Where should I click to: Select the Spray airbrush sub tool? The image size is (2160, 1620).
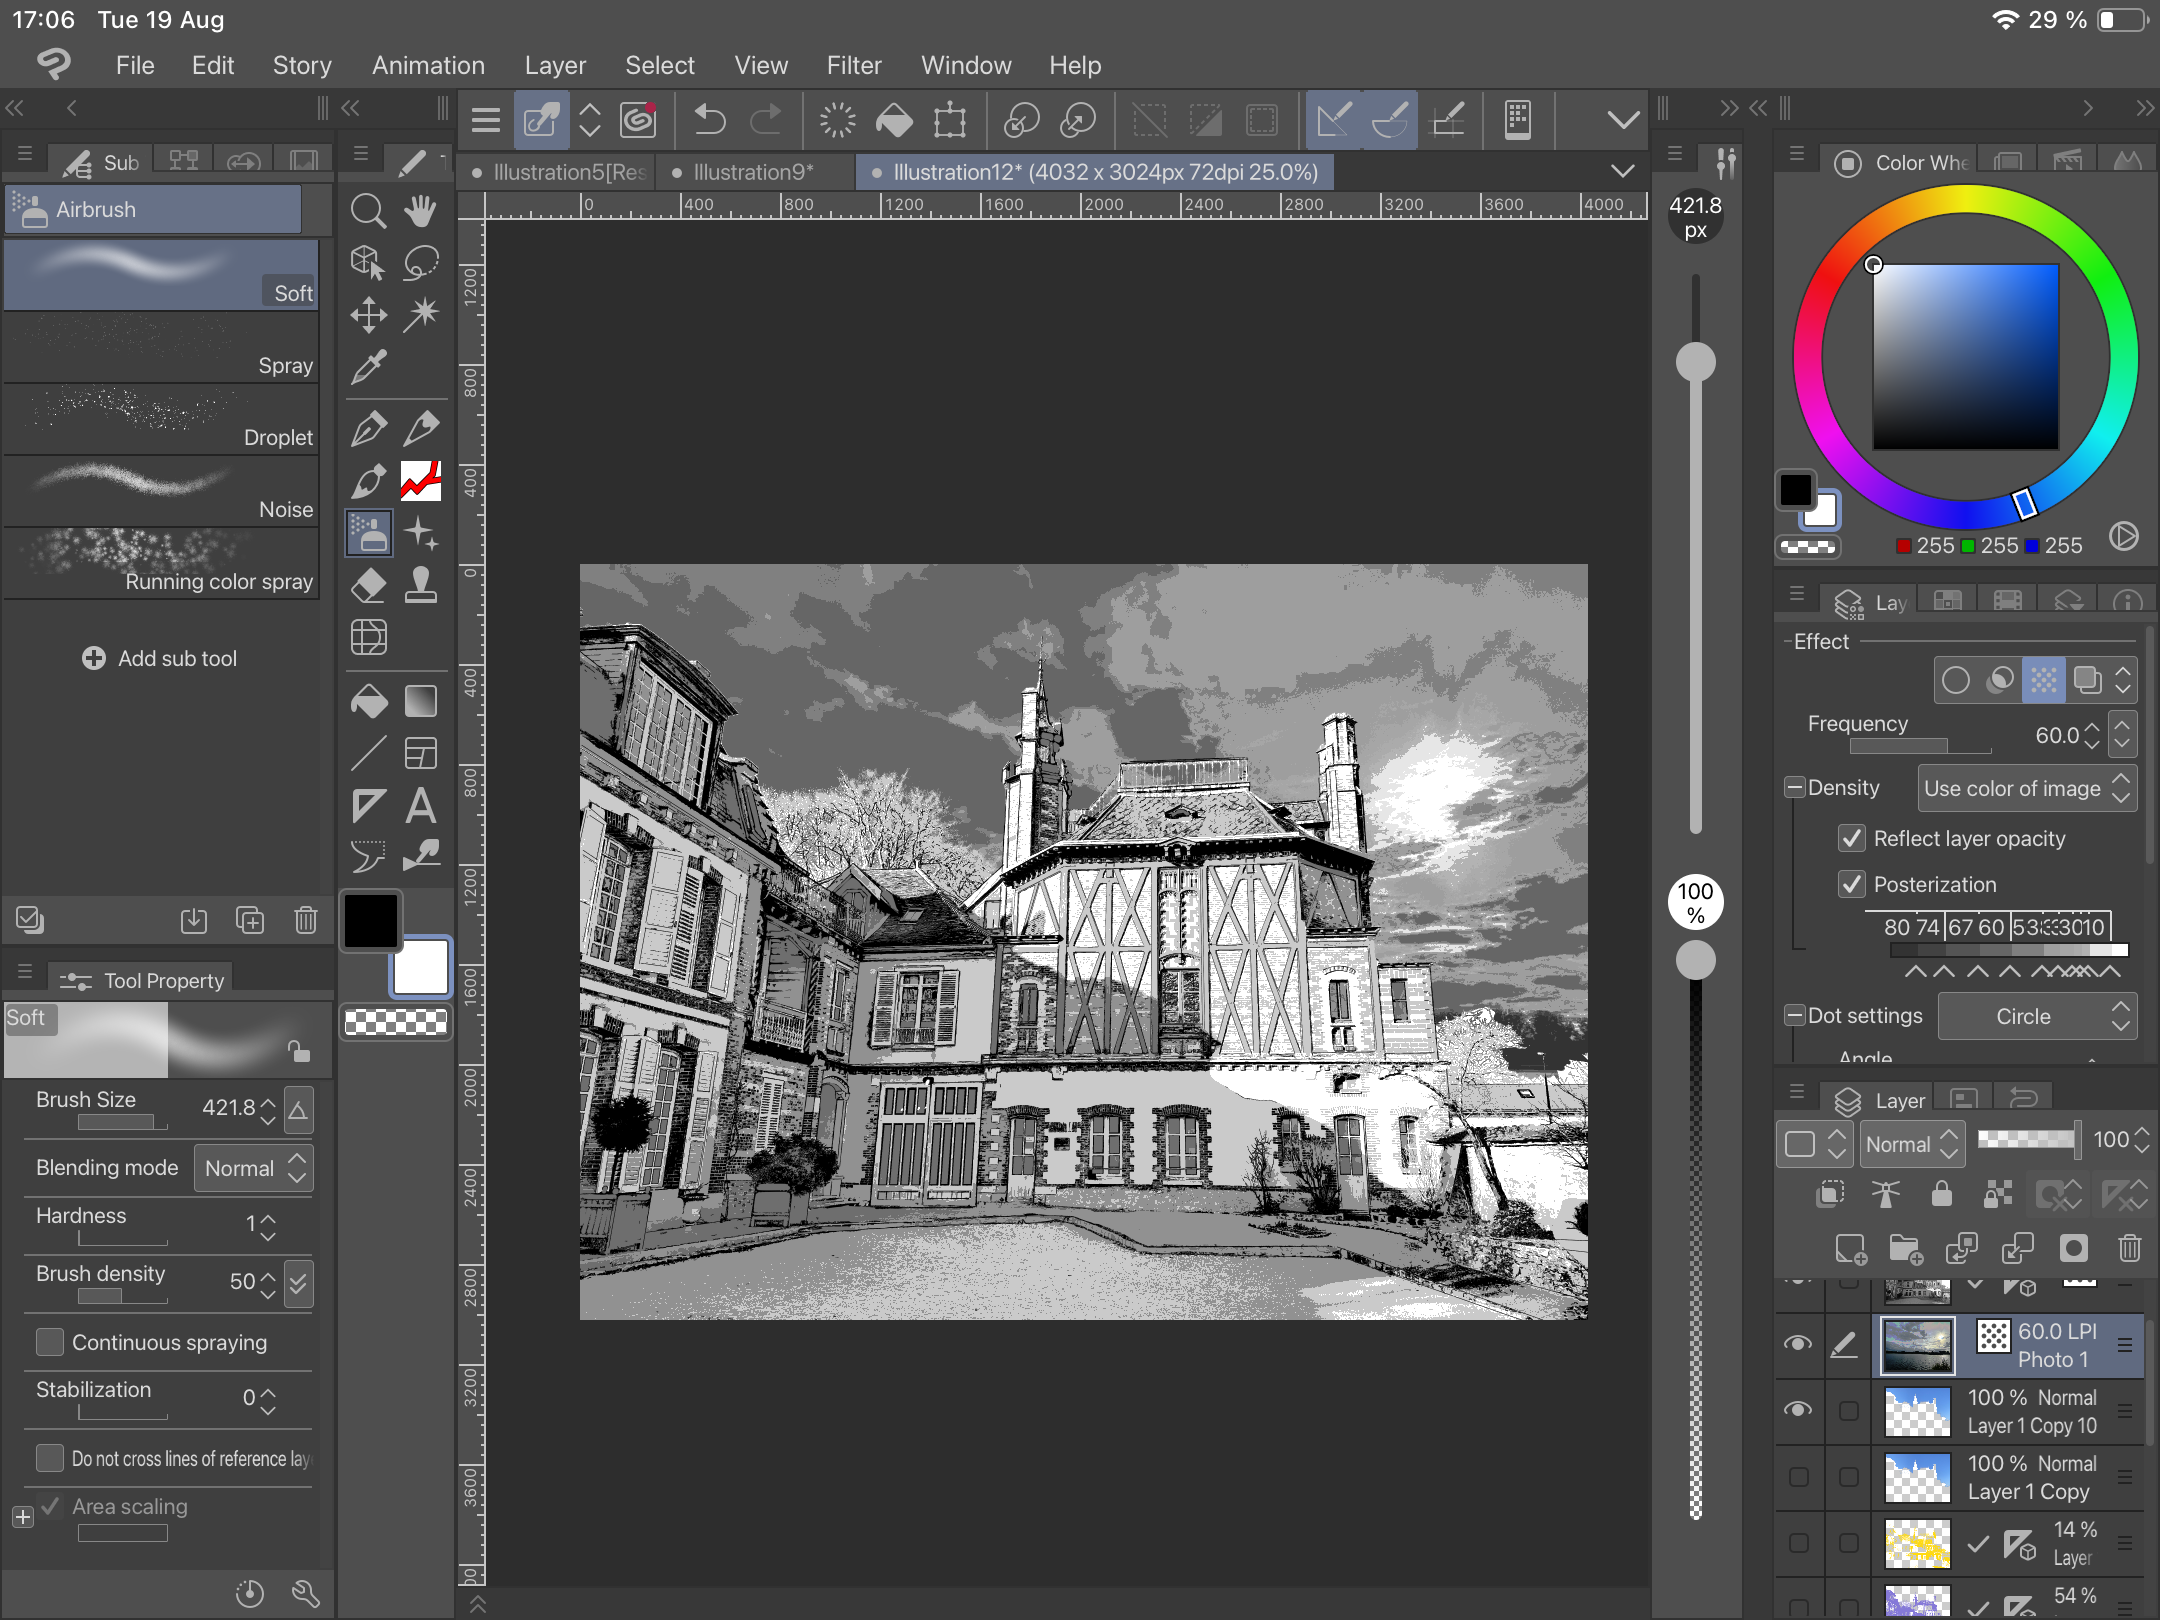pos(161,348)
